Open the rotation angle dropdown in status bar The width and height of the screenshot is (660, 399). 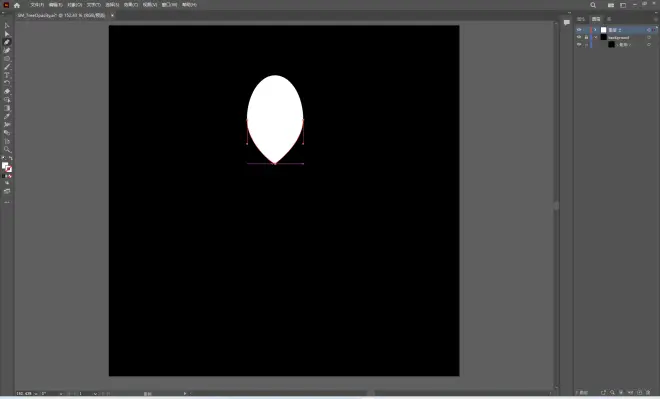61,394
